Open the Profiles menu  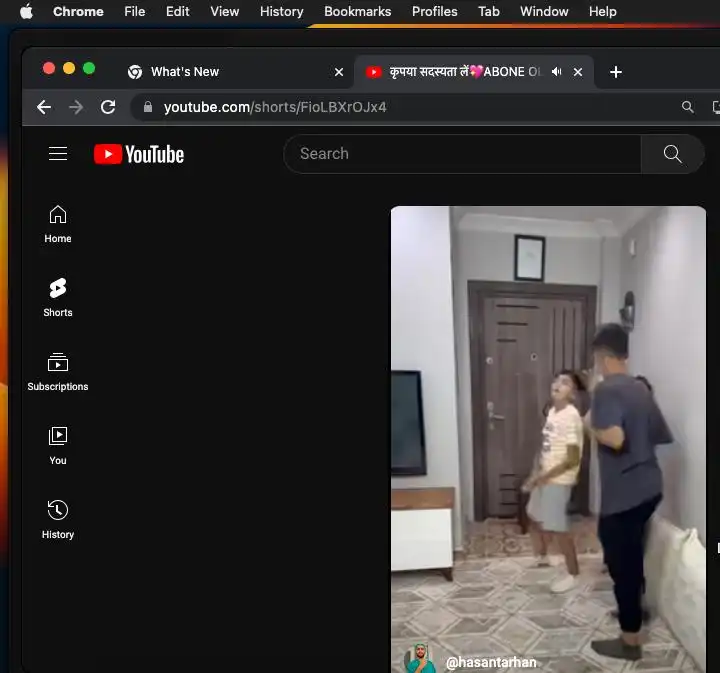tap(434, 11)
